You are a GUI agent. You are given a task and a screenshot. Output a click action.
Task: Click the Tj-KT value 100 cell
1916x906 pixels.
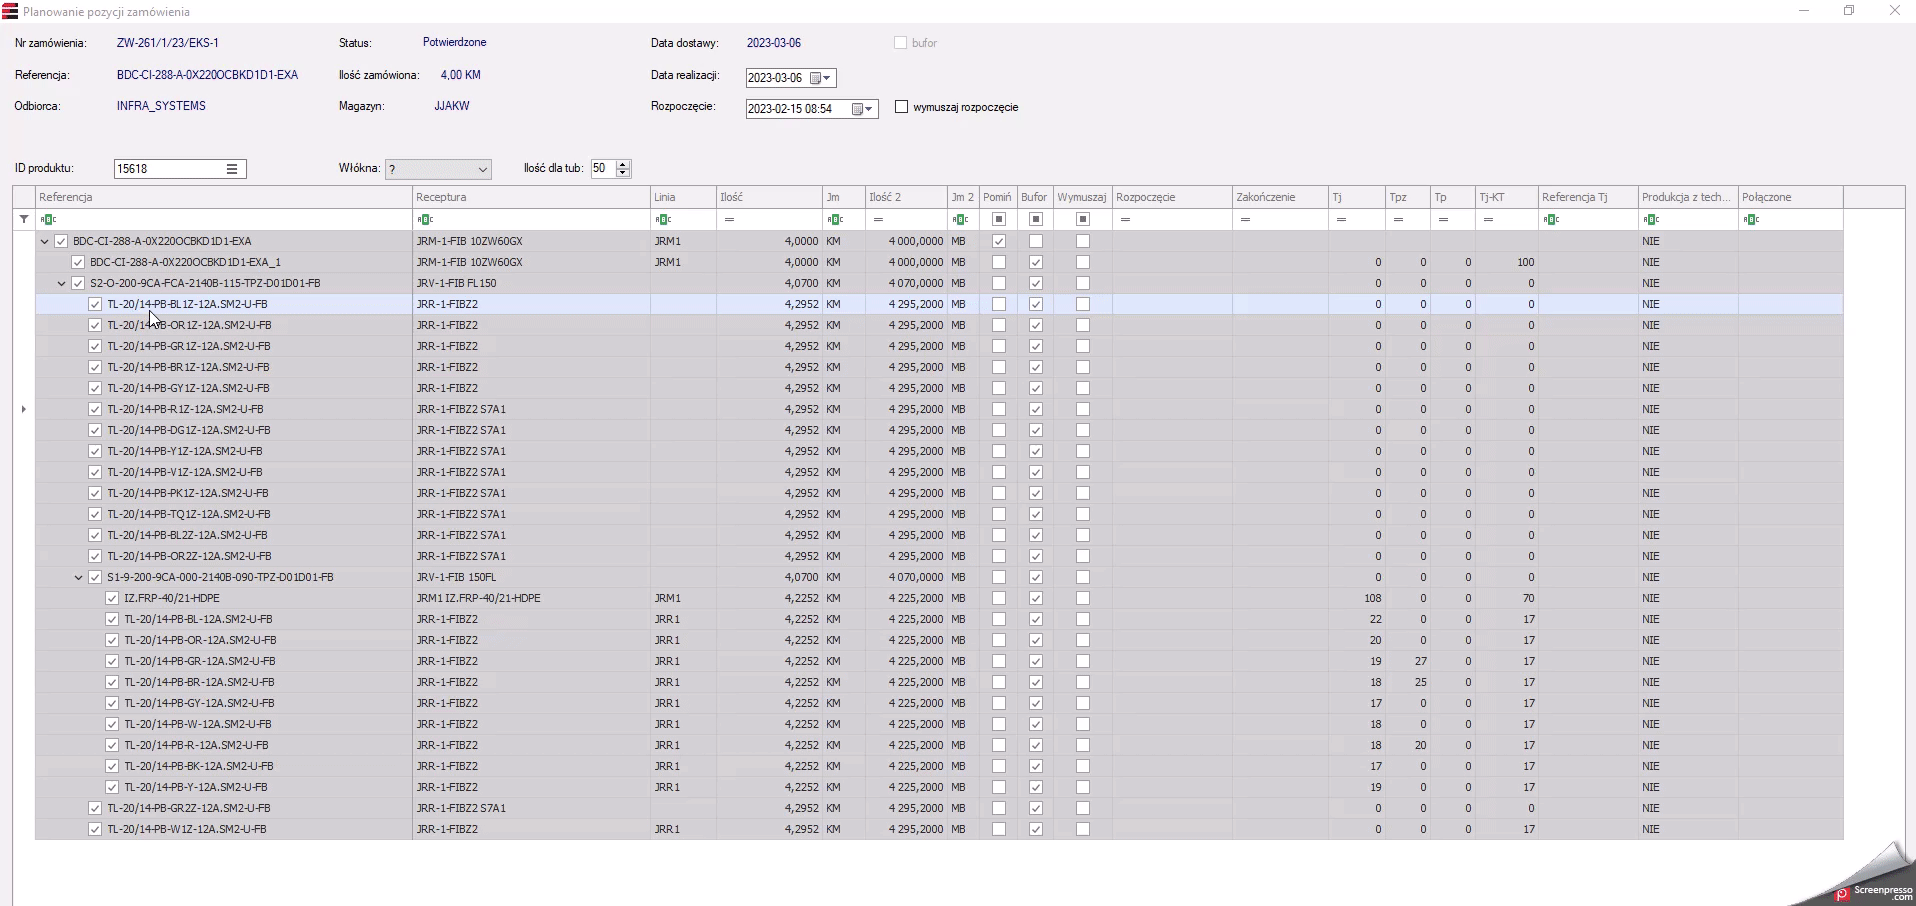[x=1507, y=262]
